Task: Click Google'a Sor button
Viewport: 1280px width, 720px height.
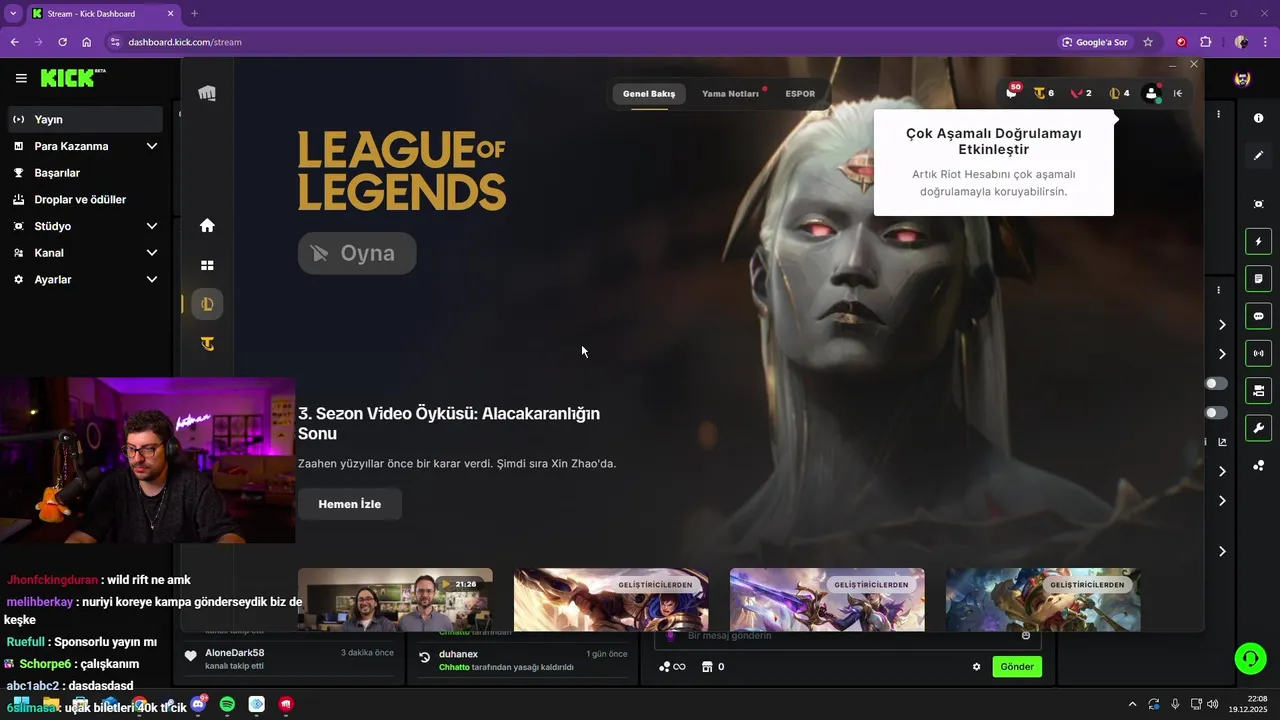Action: [x=1094, y=42]
